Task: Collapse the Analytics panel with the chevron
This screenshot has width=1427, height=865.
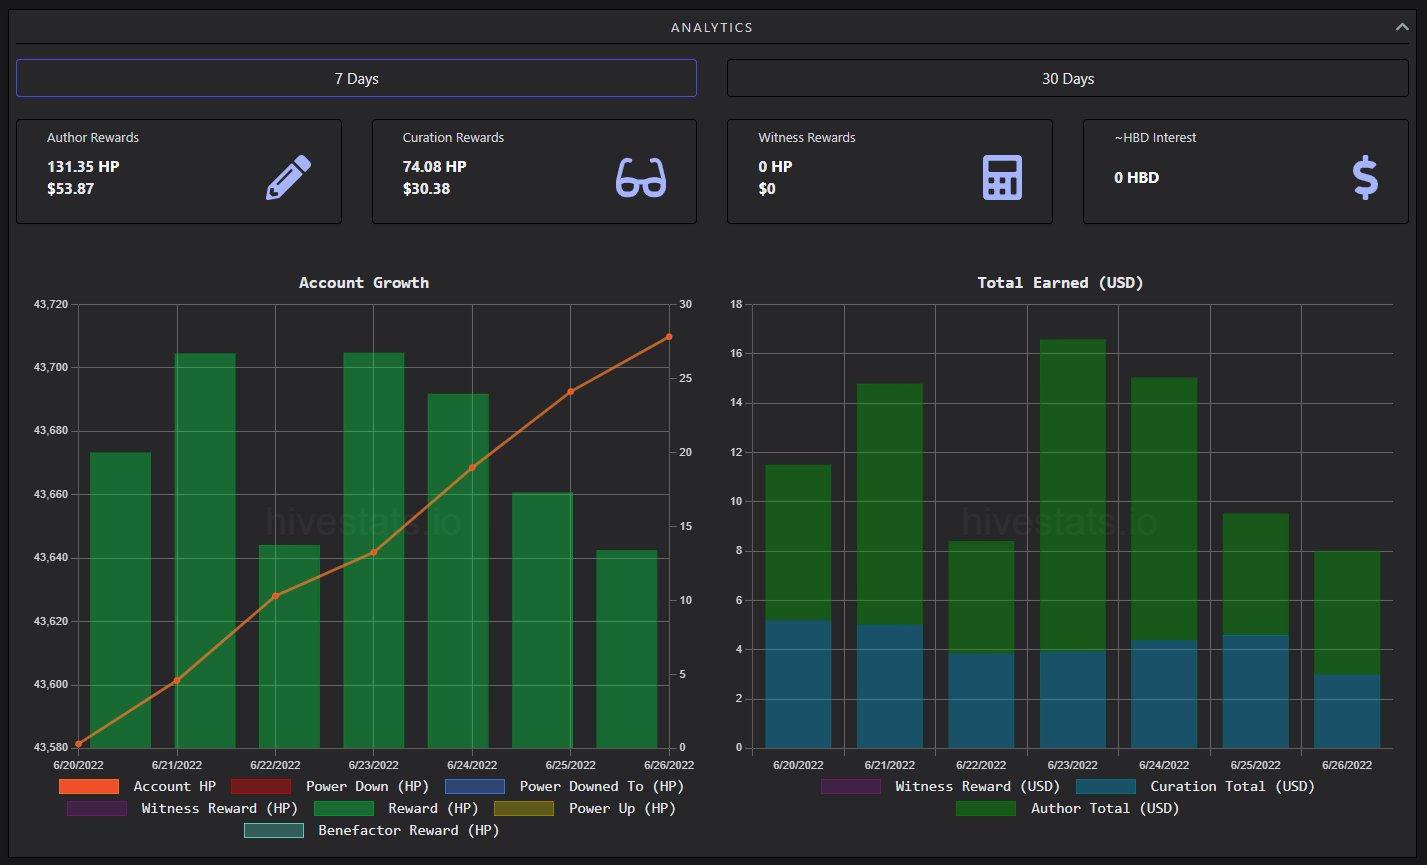Action: click(x=1402, y=27)
